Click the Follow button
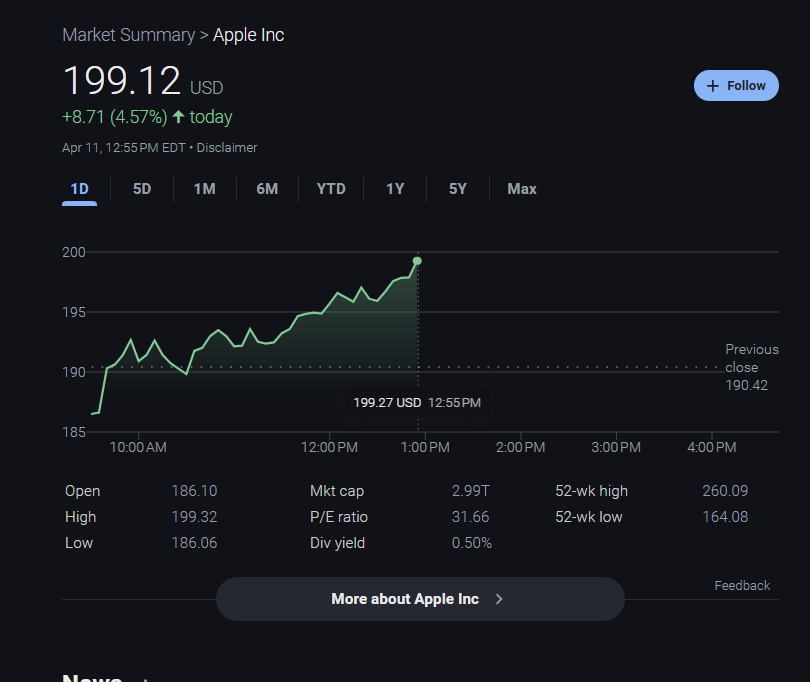 (736, 86)
